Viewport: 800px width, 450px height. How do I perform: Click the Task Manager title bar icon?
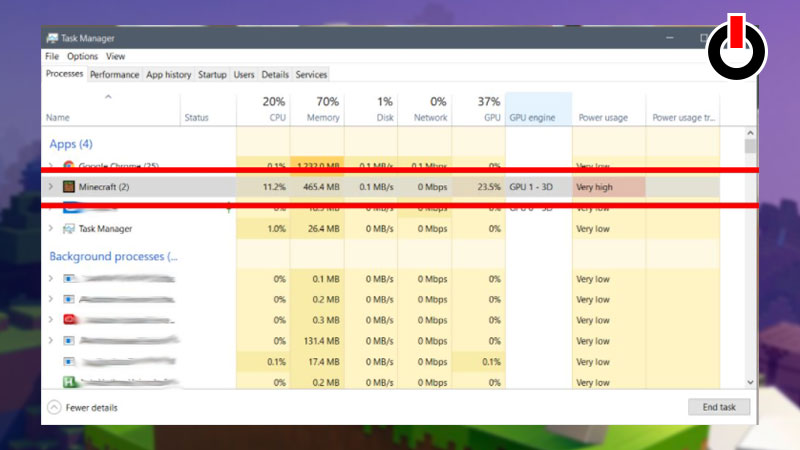(52, 38)
